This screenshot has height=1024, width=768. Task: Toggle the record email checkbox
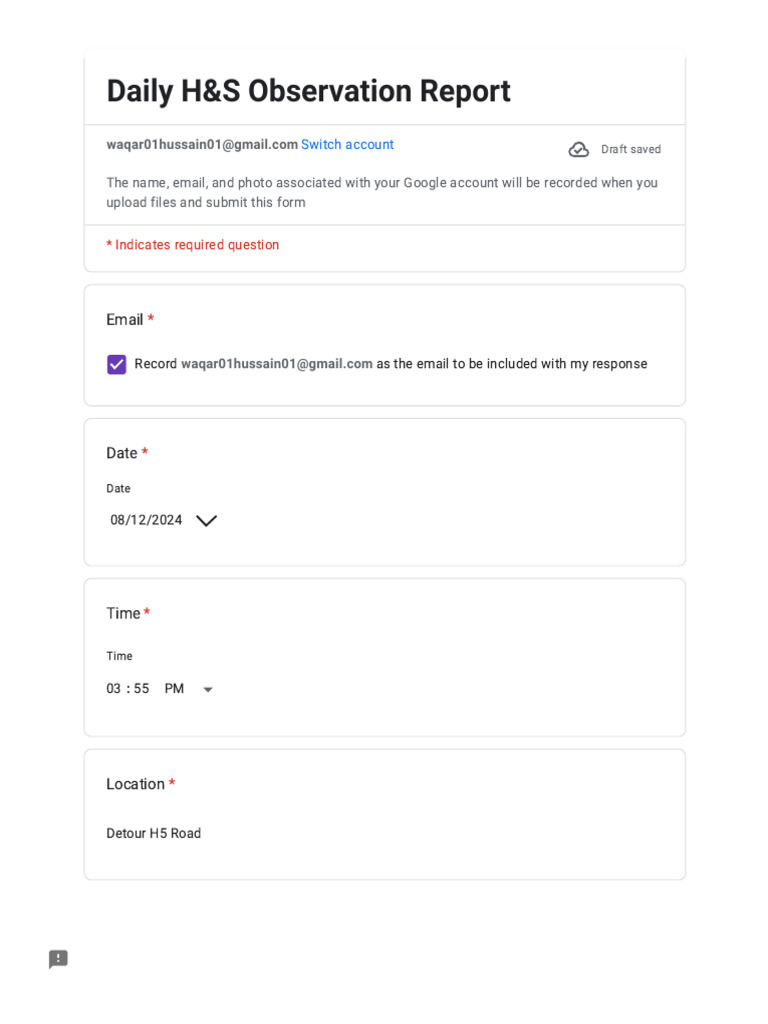[117, 364]
